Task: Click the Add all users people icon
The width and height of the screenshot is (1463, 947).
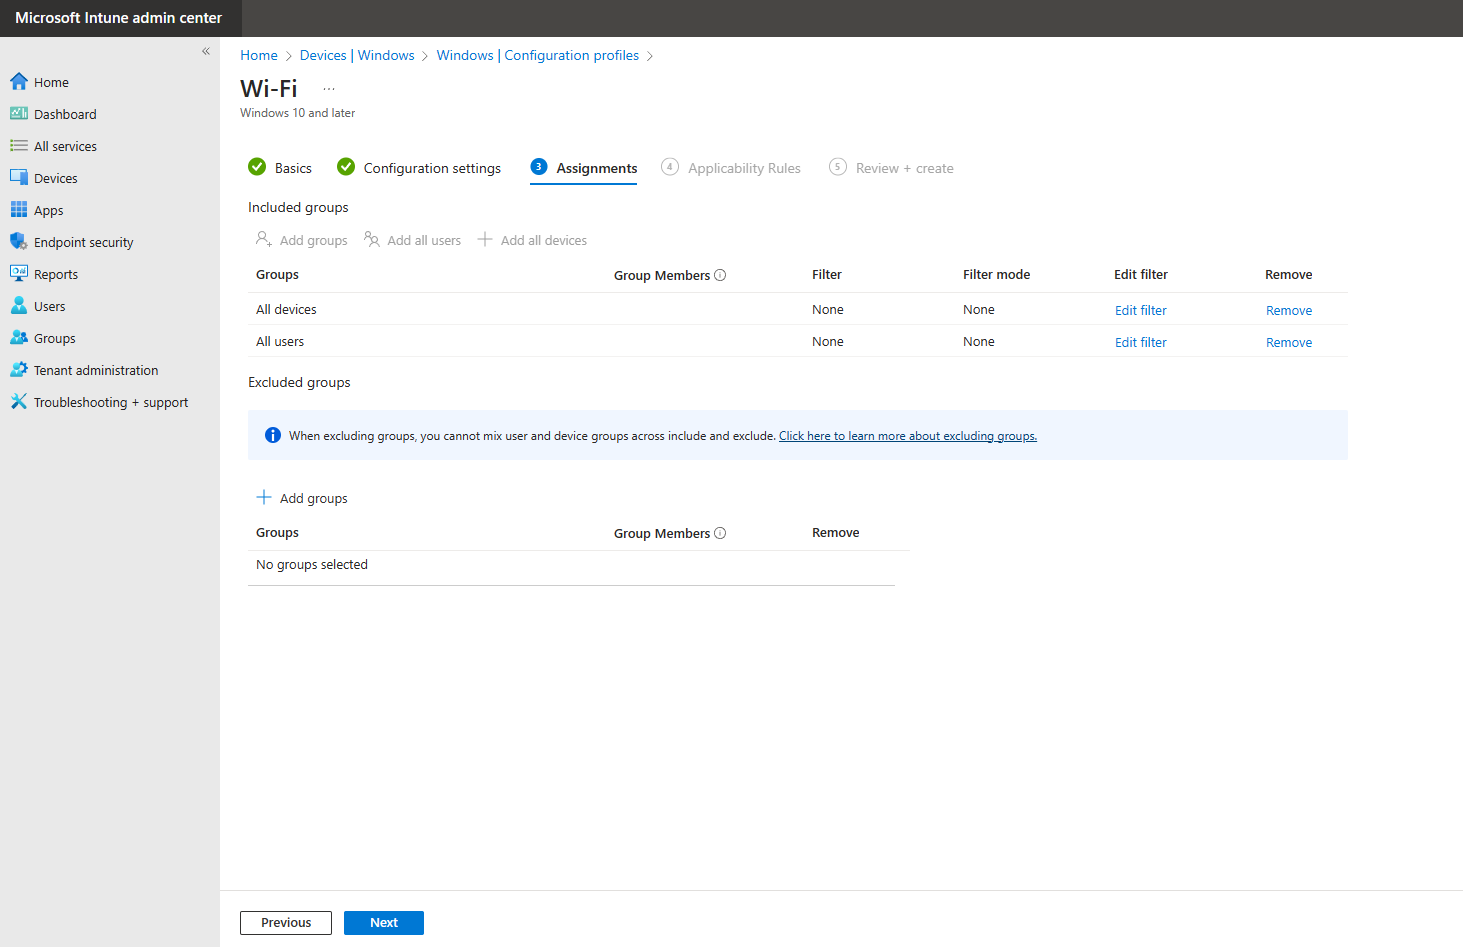Action: 372,239
